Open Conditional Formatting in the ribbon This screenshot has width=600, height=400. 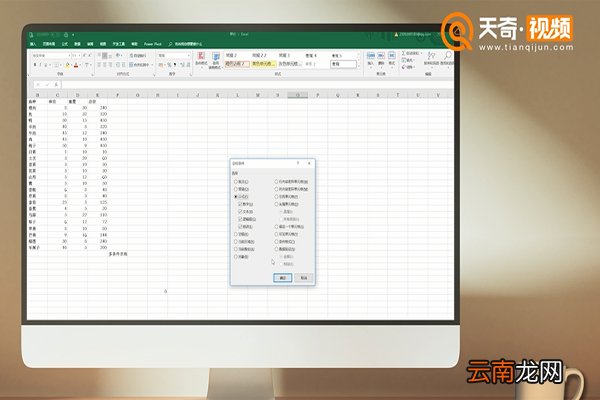(x=203, y=61)
